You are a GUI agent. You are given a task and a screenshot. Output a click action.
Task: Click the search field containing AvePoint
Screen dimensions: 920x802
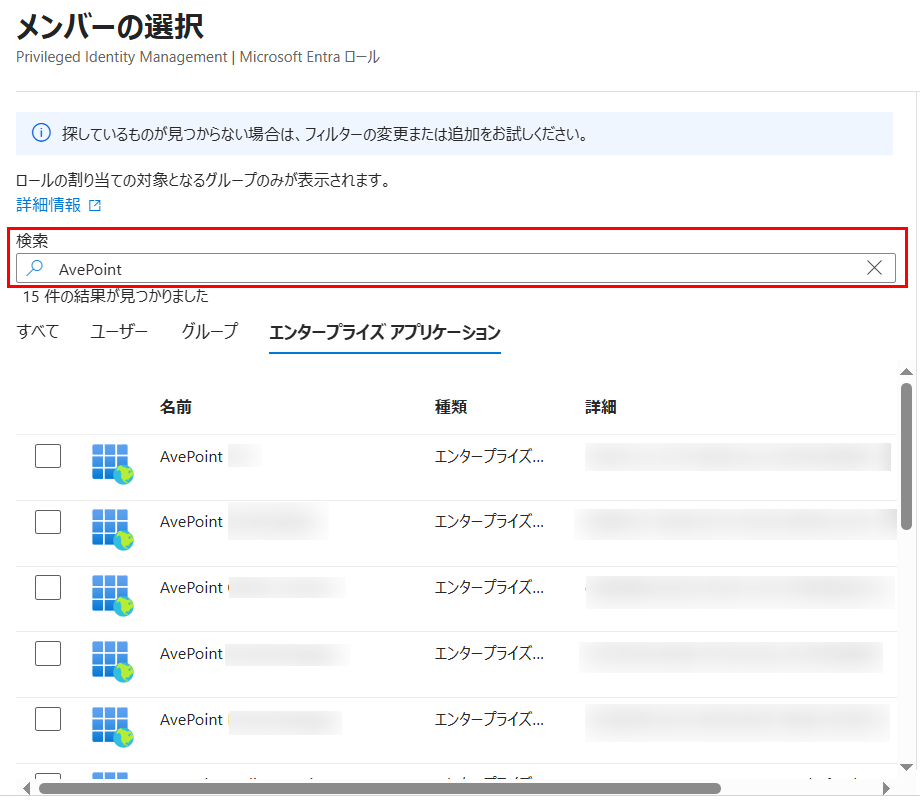click(x=456, y=268)
